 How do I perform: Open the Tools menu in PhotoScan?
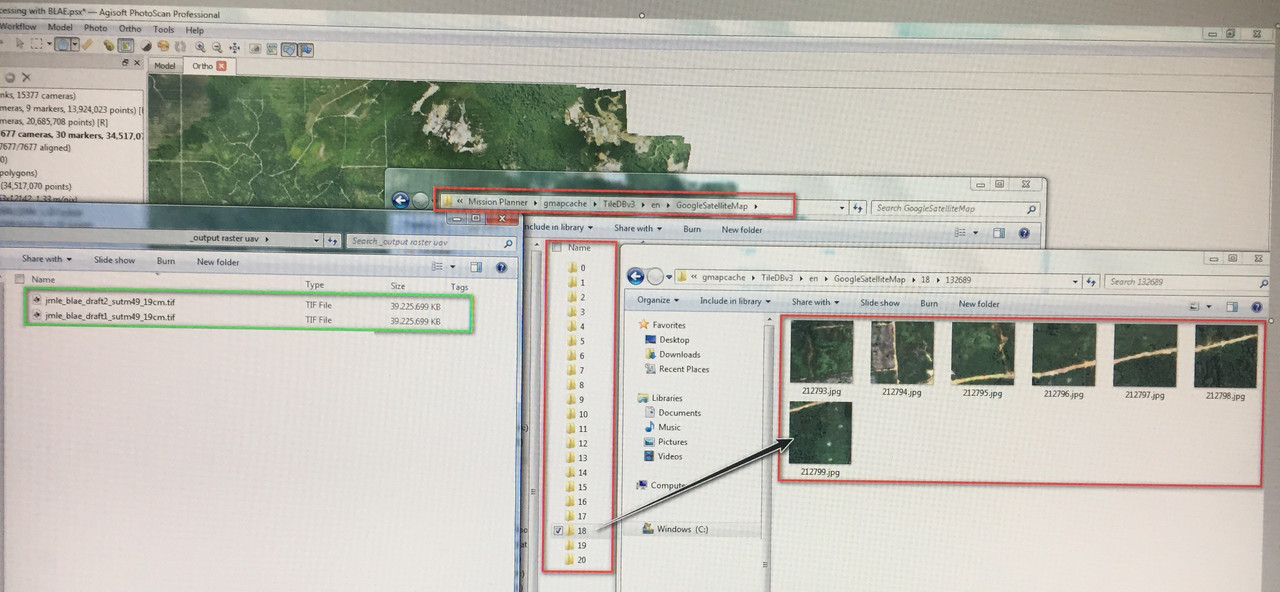click(x=164, y=29)
